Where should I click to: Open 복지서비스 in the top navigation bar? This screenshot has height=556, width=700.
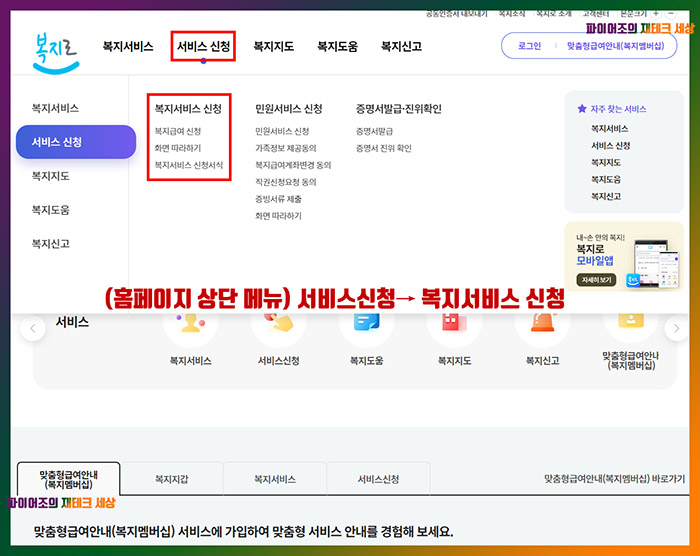tap(128, 46)
